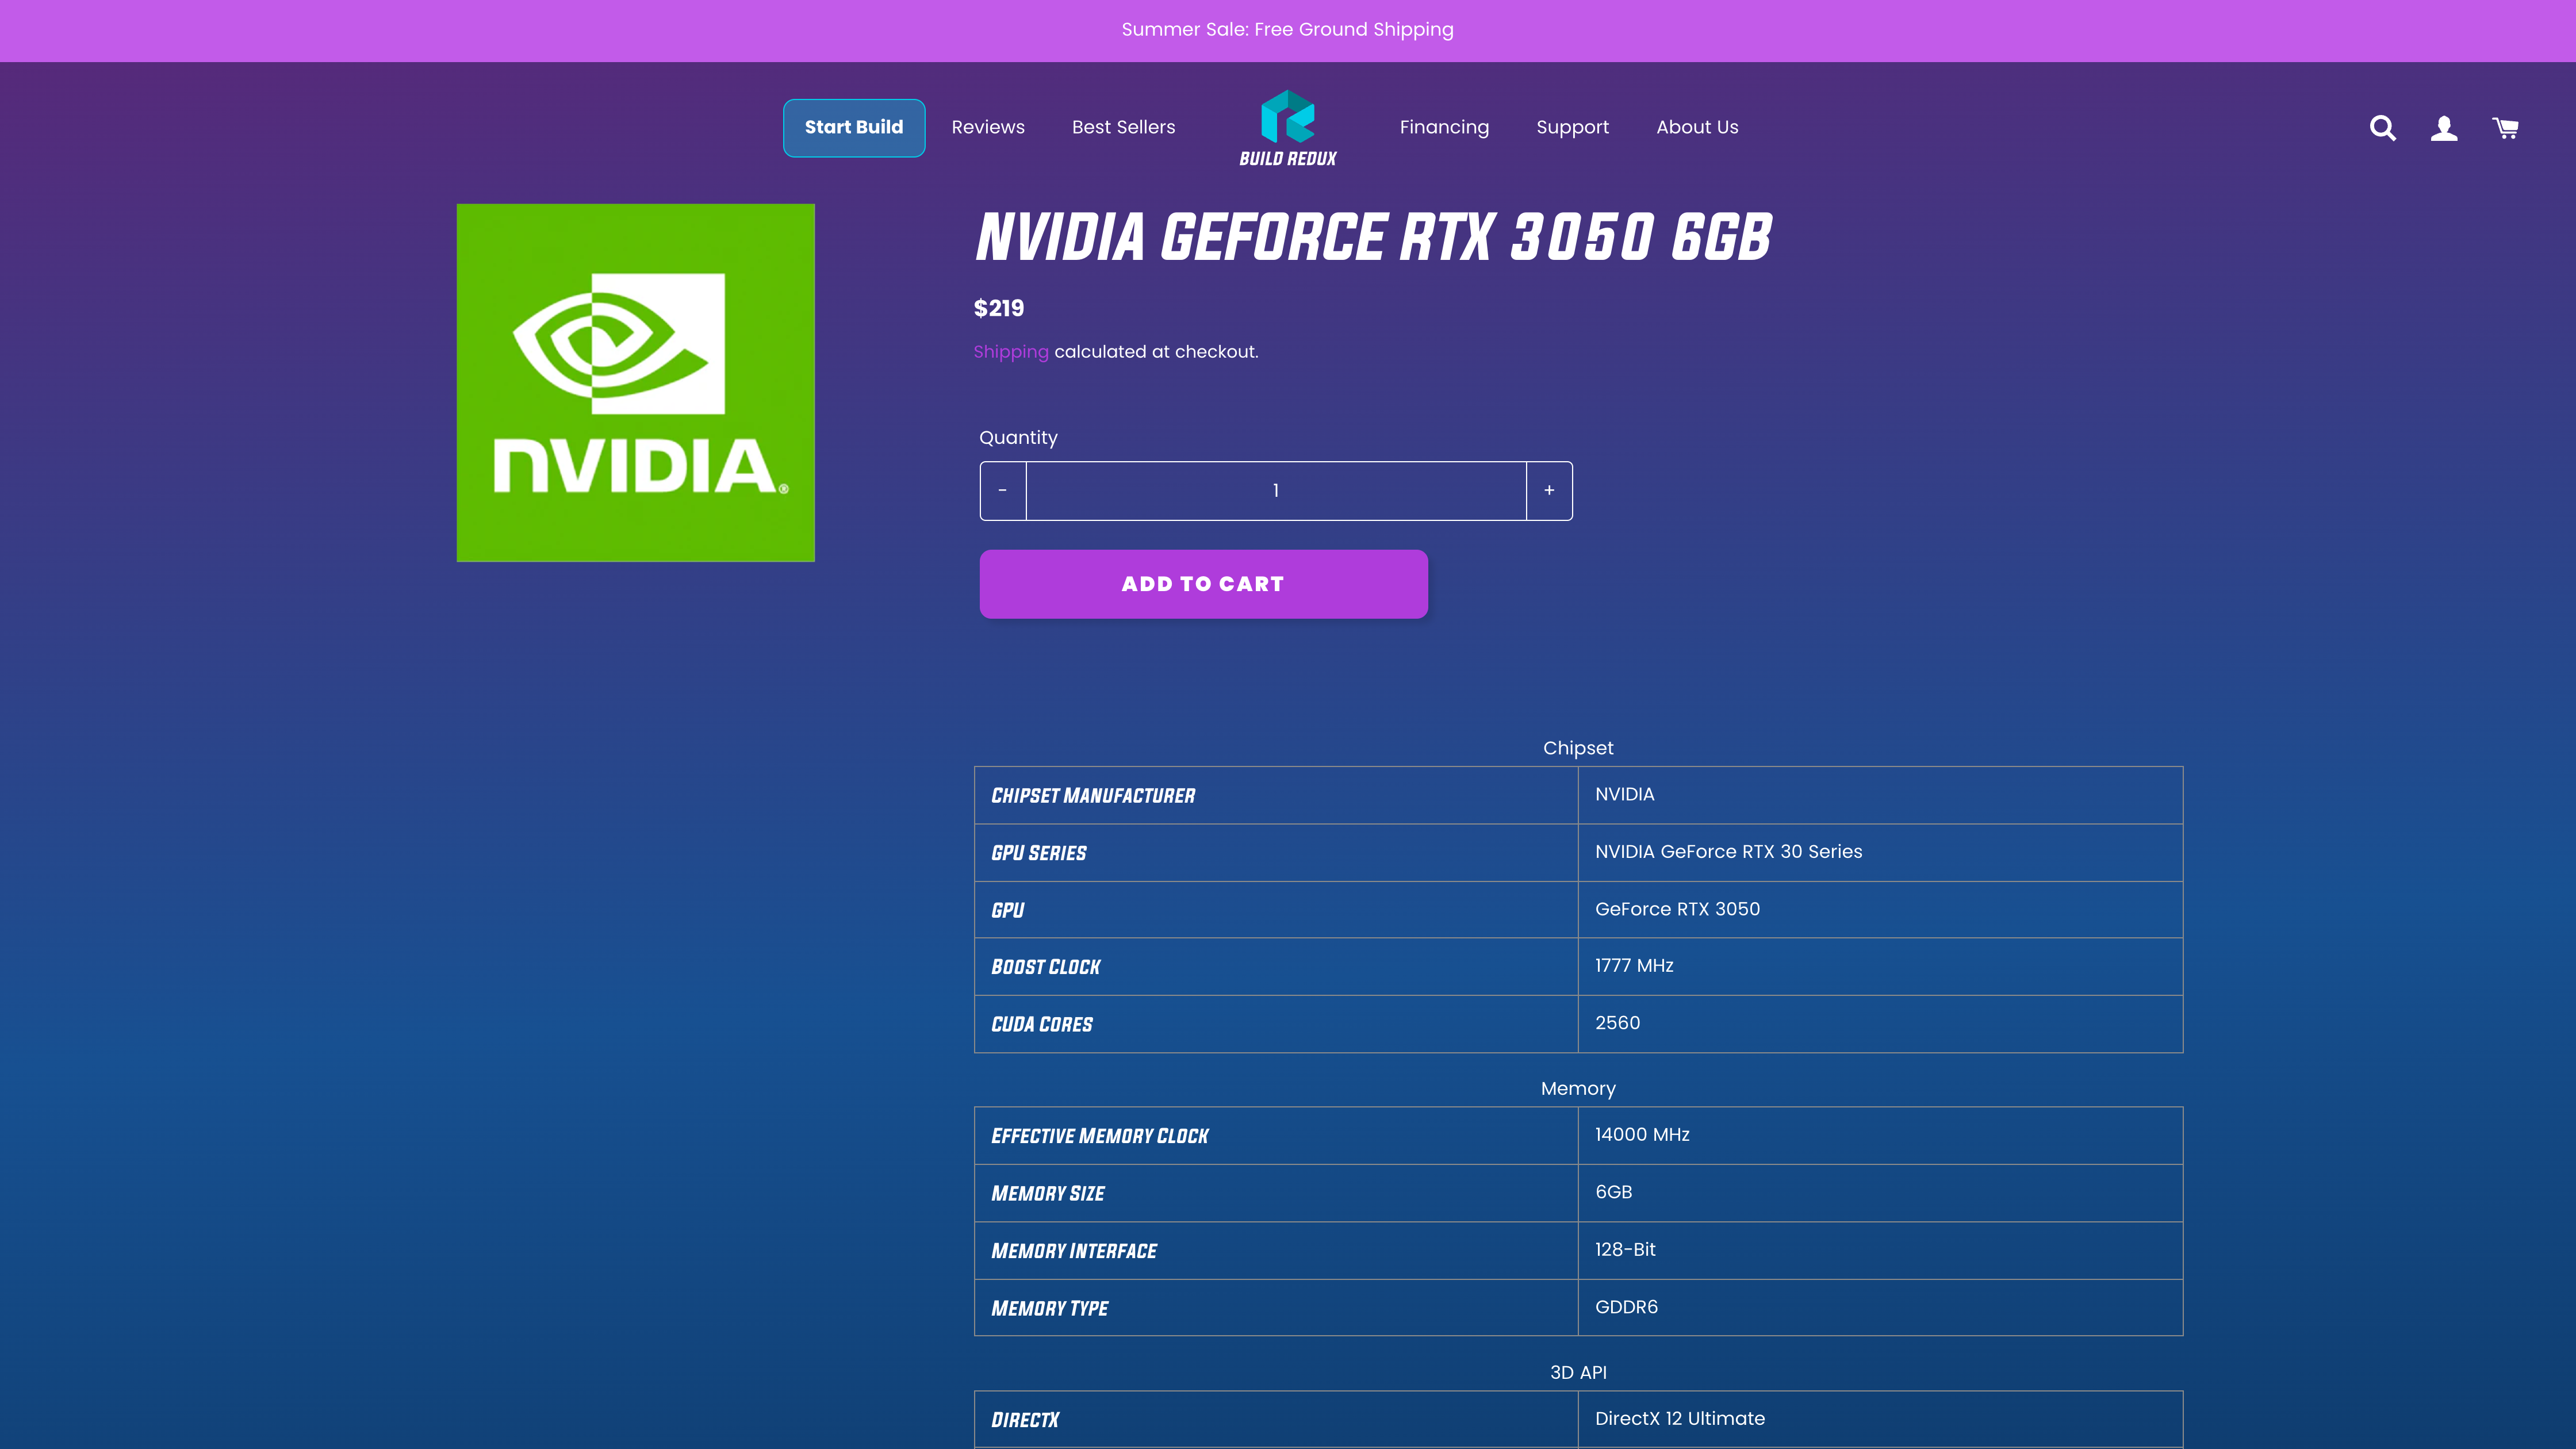2576x1449 pixels.
Task: Decrease quantity with the minus stepper
Action: pos(1002,490)
